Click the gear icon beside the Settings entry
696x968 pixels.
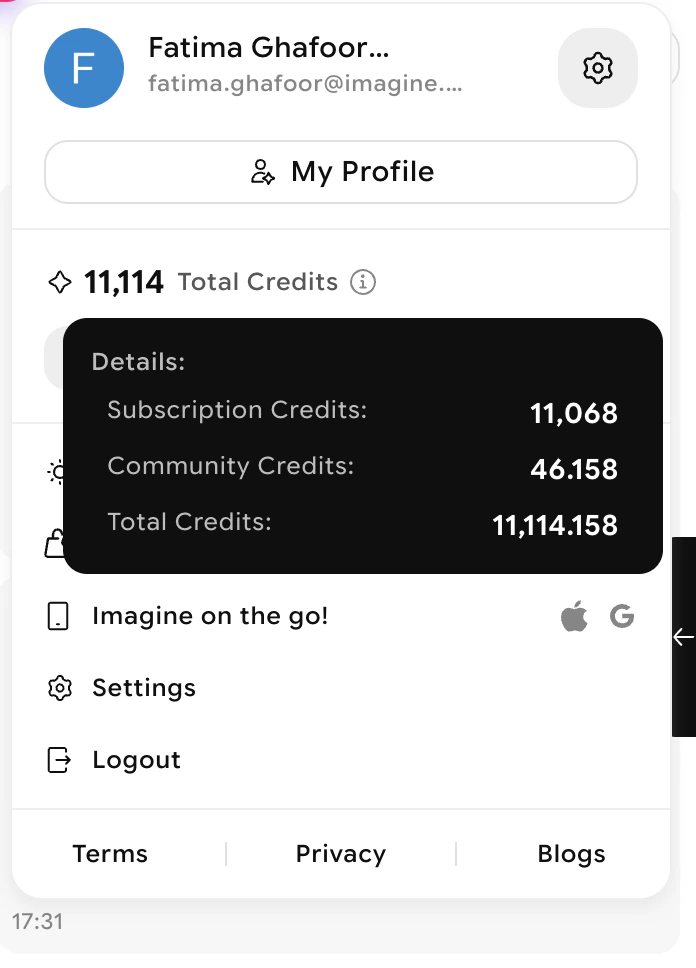tap(60, 688)
